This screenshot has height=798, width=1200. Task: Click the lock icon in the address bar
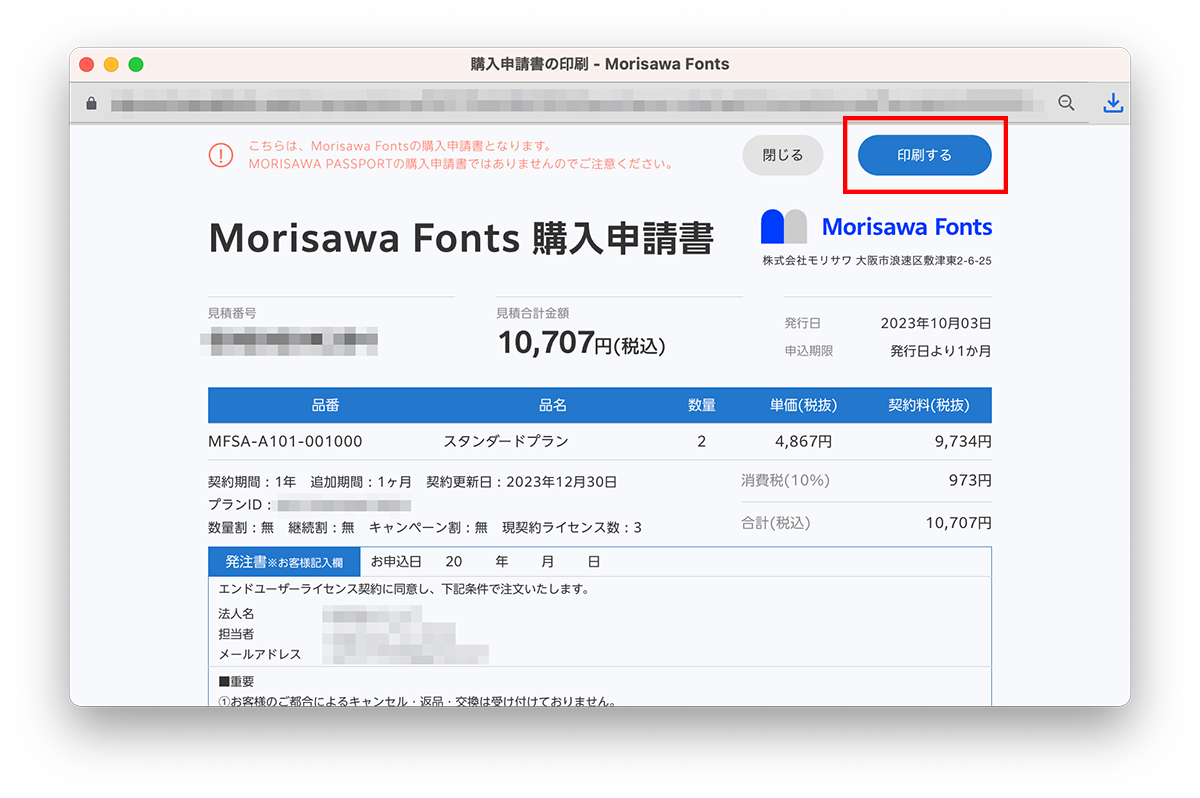pos(92,103)
